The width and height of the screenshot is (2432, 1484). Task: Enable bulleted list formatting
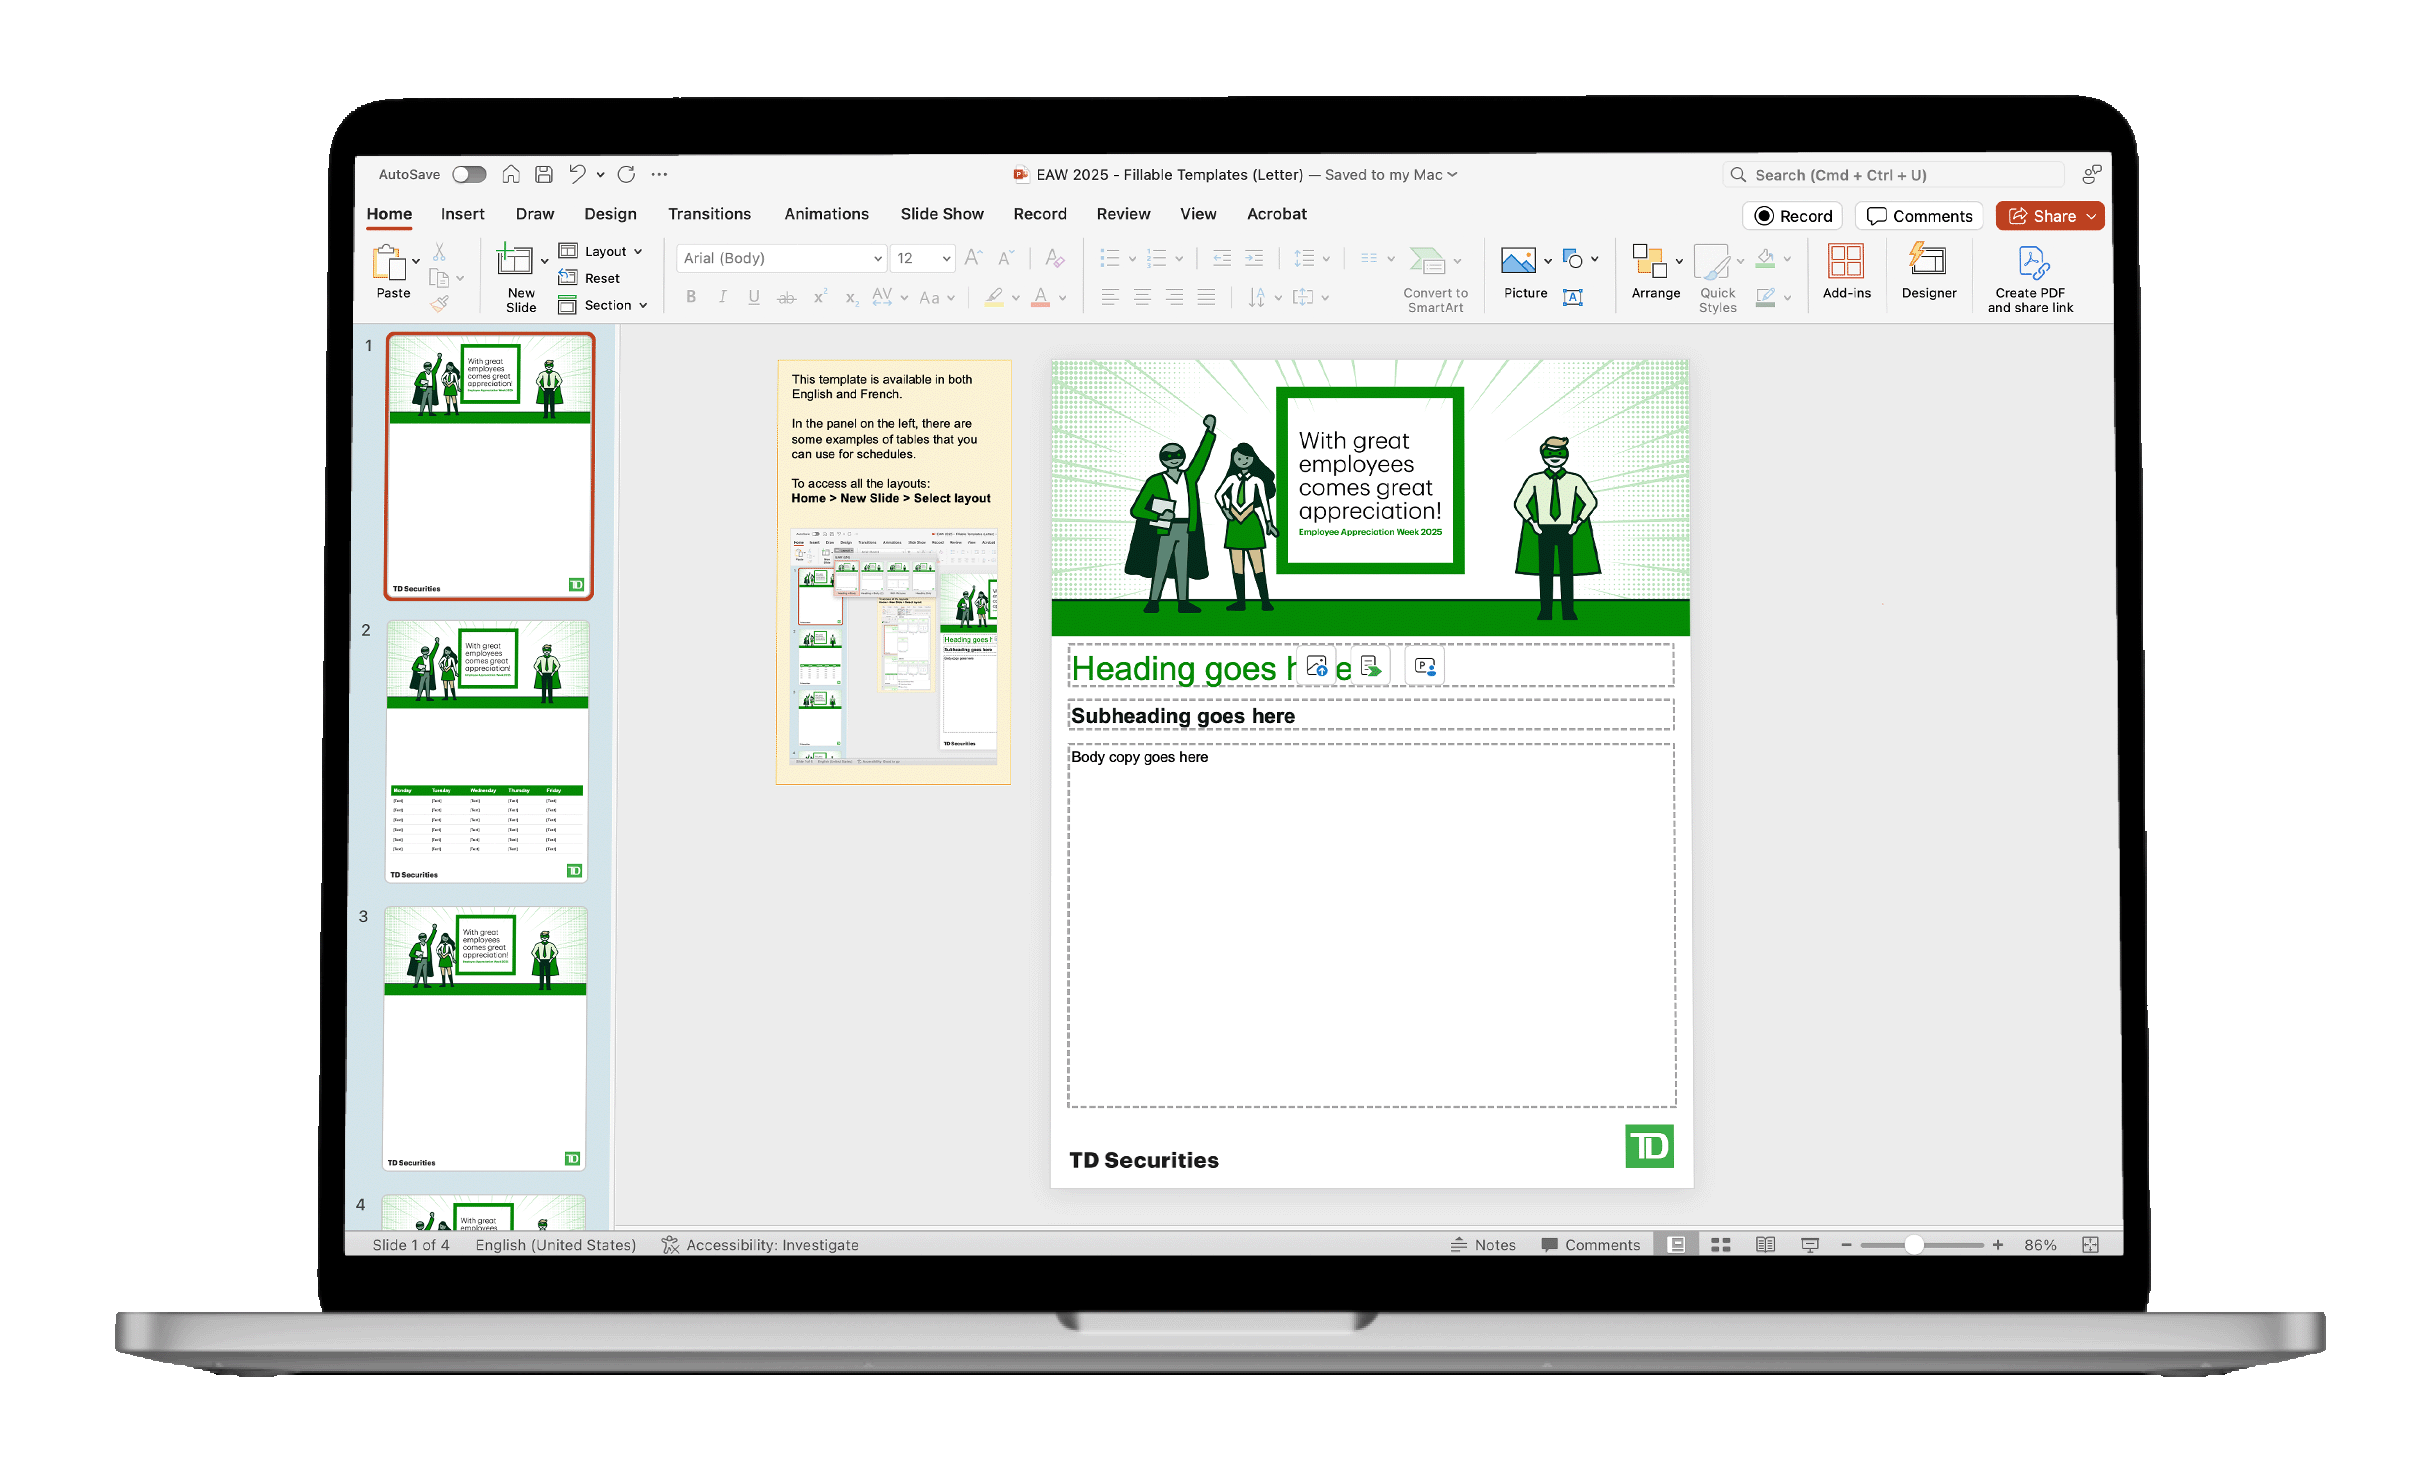tap(1110, 258)
